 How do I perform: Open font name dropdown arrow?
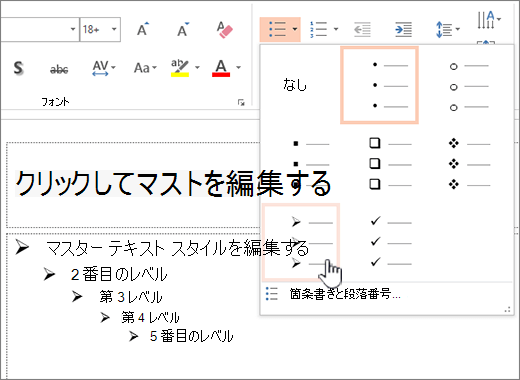click(73, 29)
